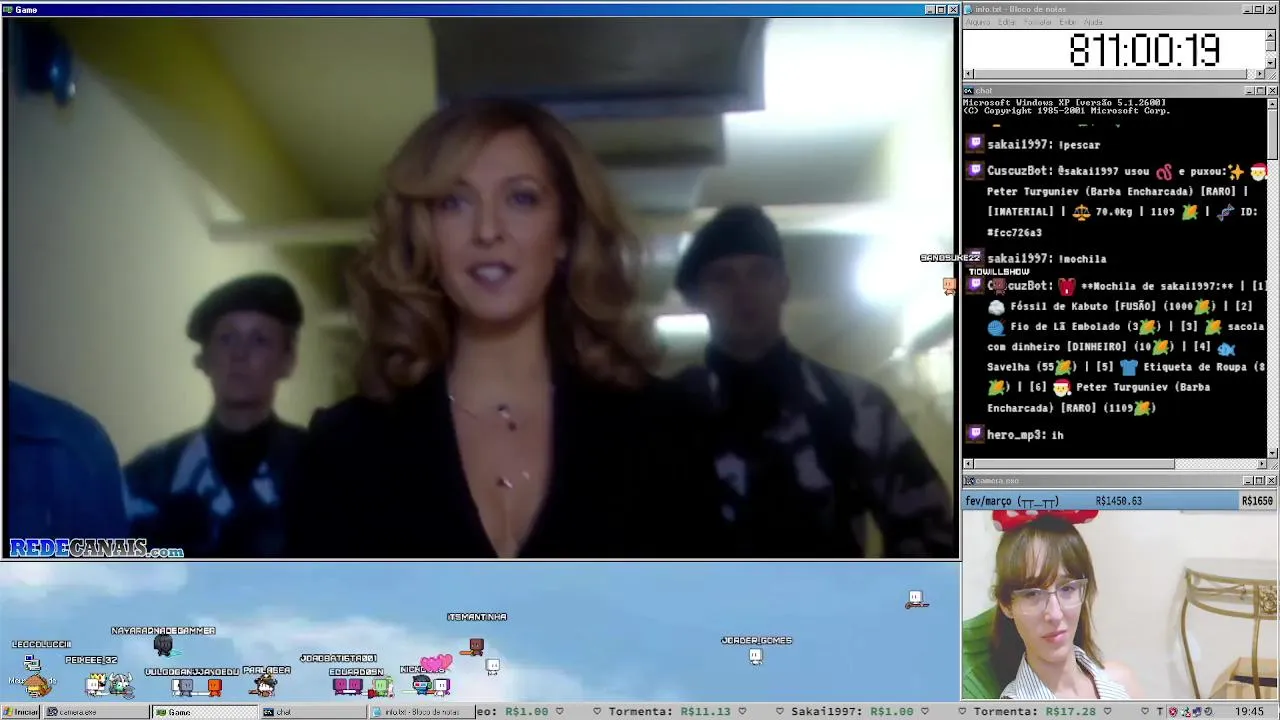
Task: Minimize the chat window
Action: click(x=1249, y=91)
